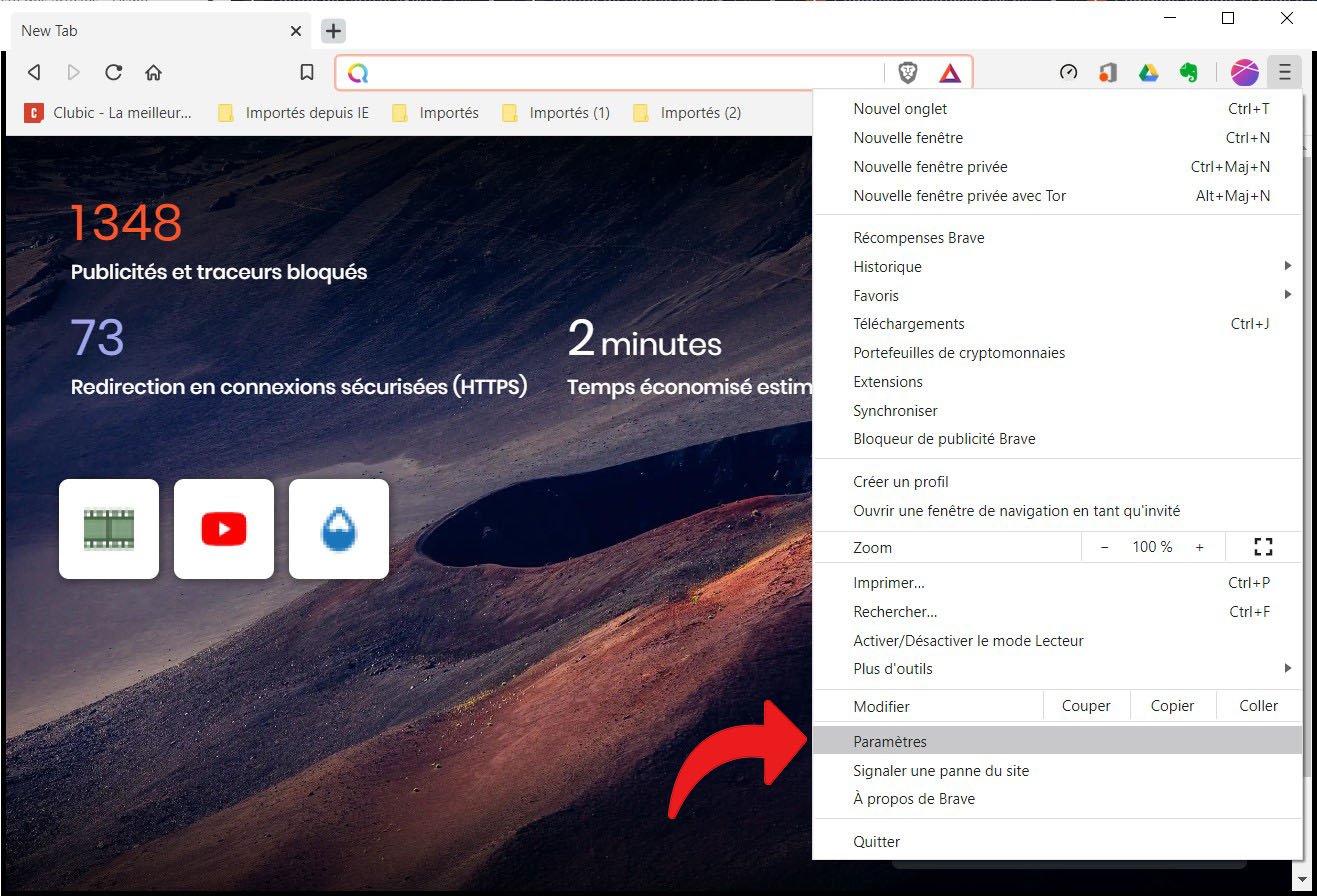Open the Office extension icon
Image resolution: width=1317 pixels, height=896 pixels.
[x=1107, y=72]
